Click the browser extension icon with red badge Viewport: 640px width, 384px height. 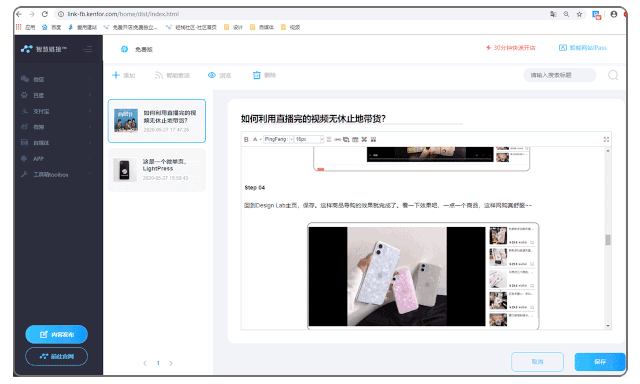(596, 15)
